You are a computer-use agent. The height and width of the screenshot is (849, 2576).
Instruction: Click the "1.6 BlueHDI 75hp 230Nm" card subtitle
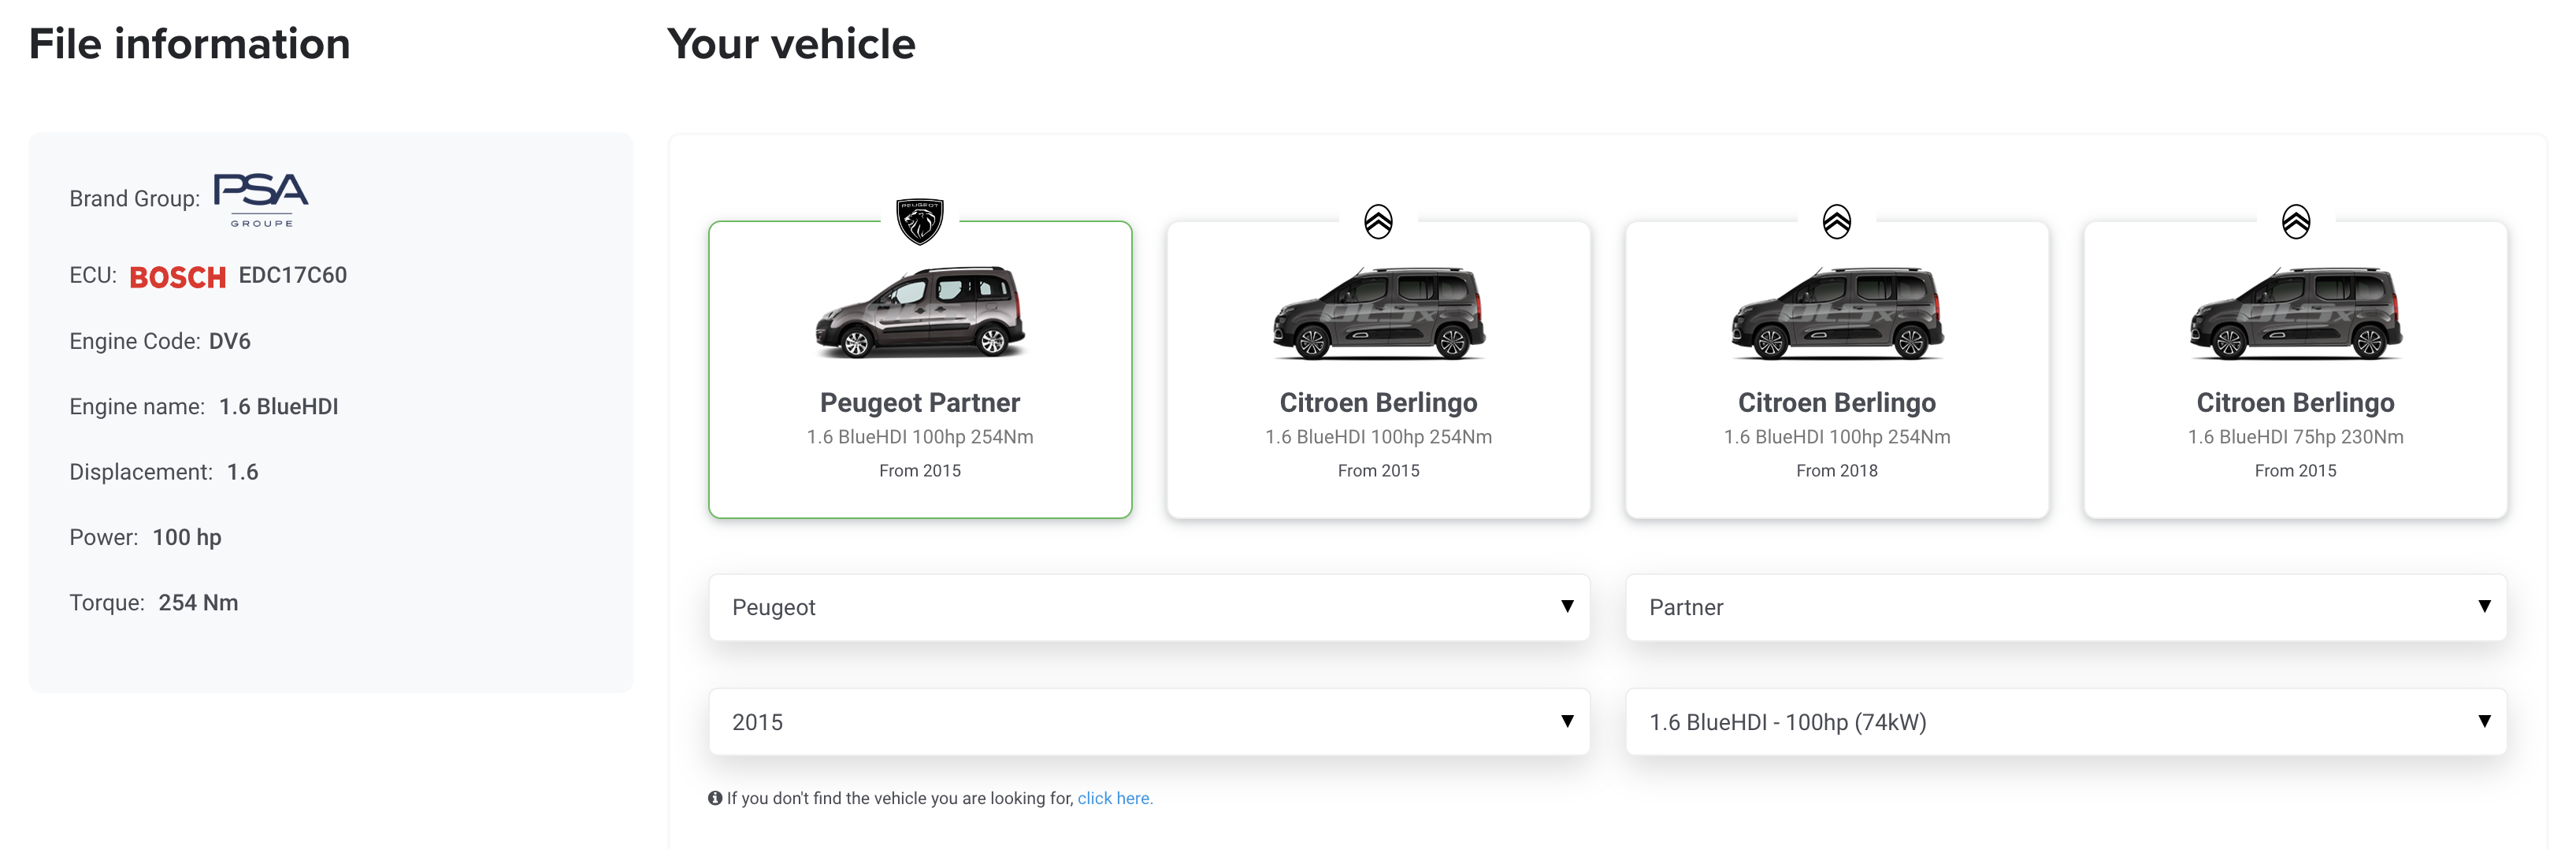(x=2295, y=437)
